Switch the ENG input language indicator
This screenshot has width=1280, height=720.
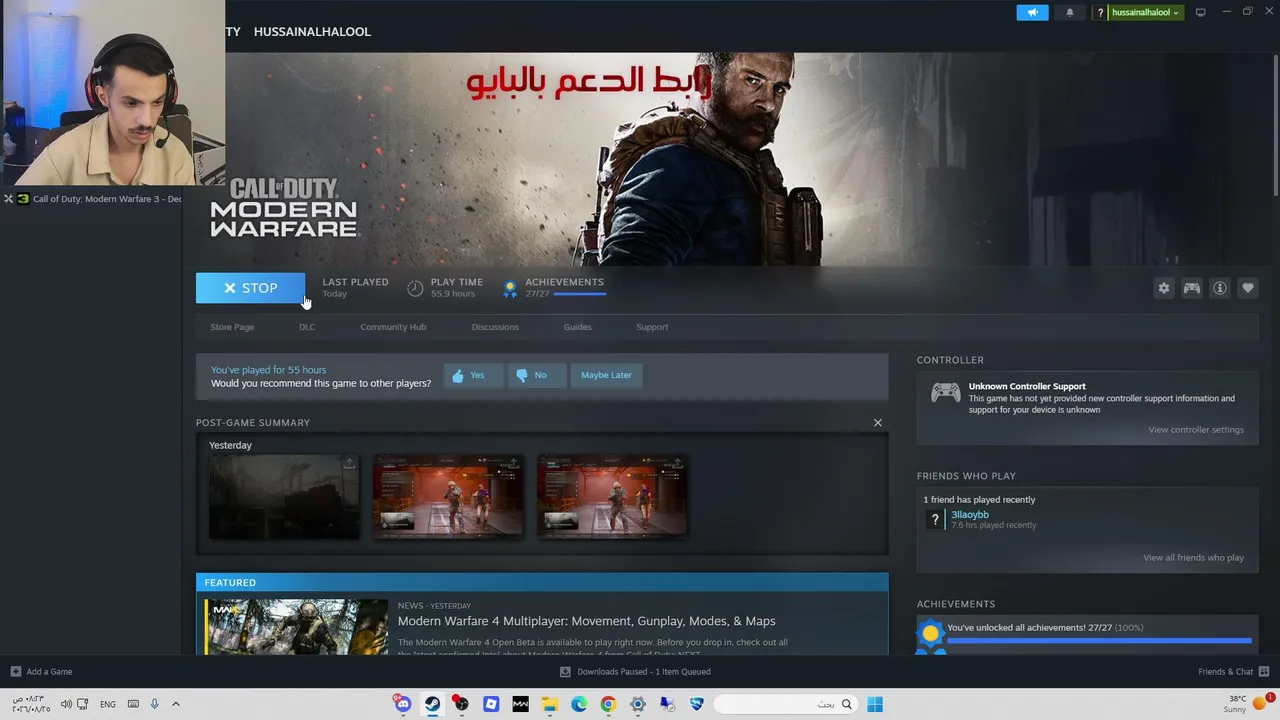(108, 704)
